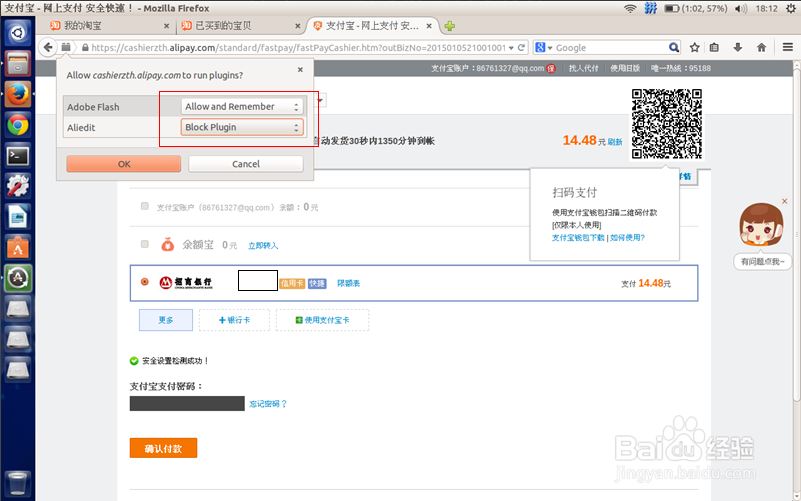Cancel the plugin permission dialog
801x501 pixels.
(x=246, y=164)
